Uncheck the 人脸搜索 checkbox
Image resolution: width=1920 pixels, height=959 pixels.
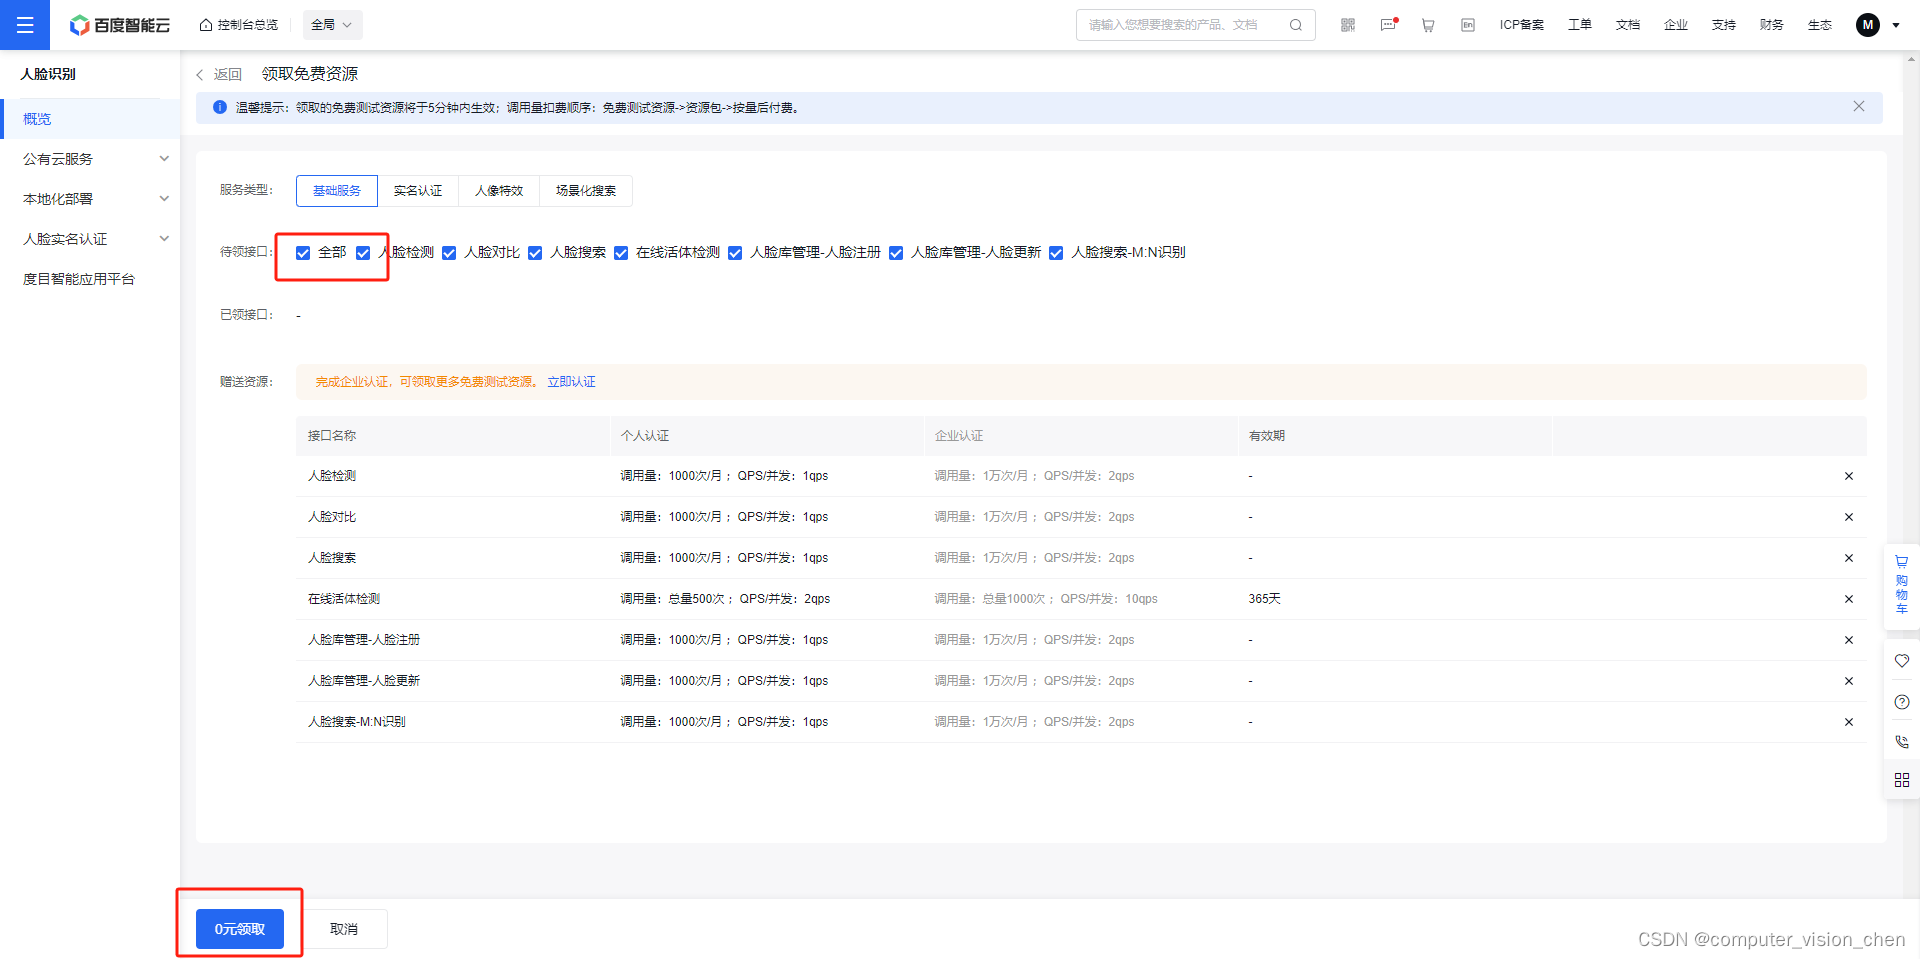click(535, 253)
